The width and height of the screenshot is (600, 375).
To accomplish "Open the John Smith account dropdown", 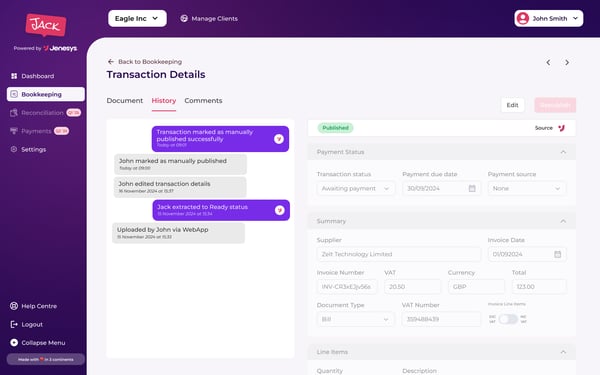I will click(x=549, y=18).
